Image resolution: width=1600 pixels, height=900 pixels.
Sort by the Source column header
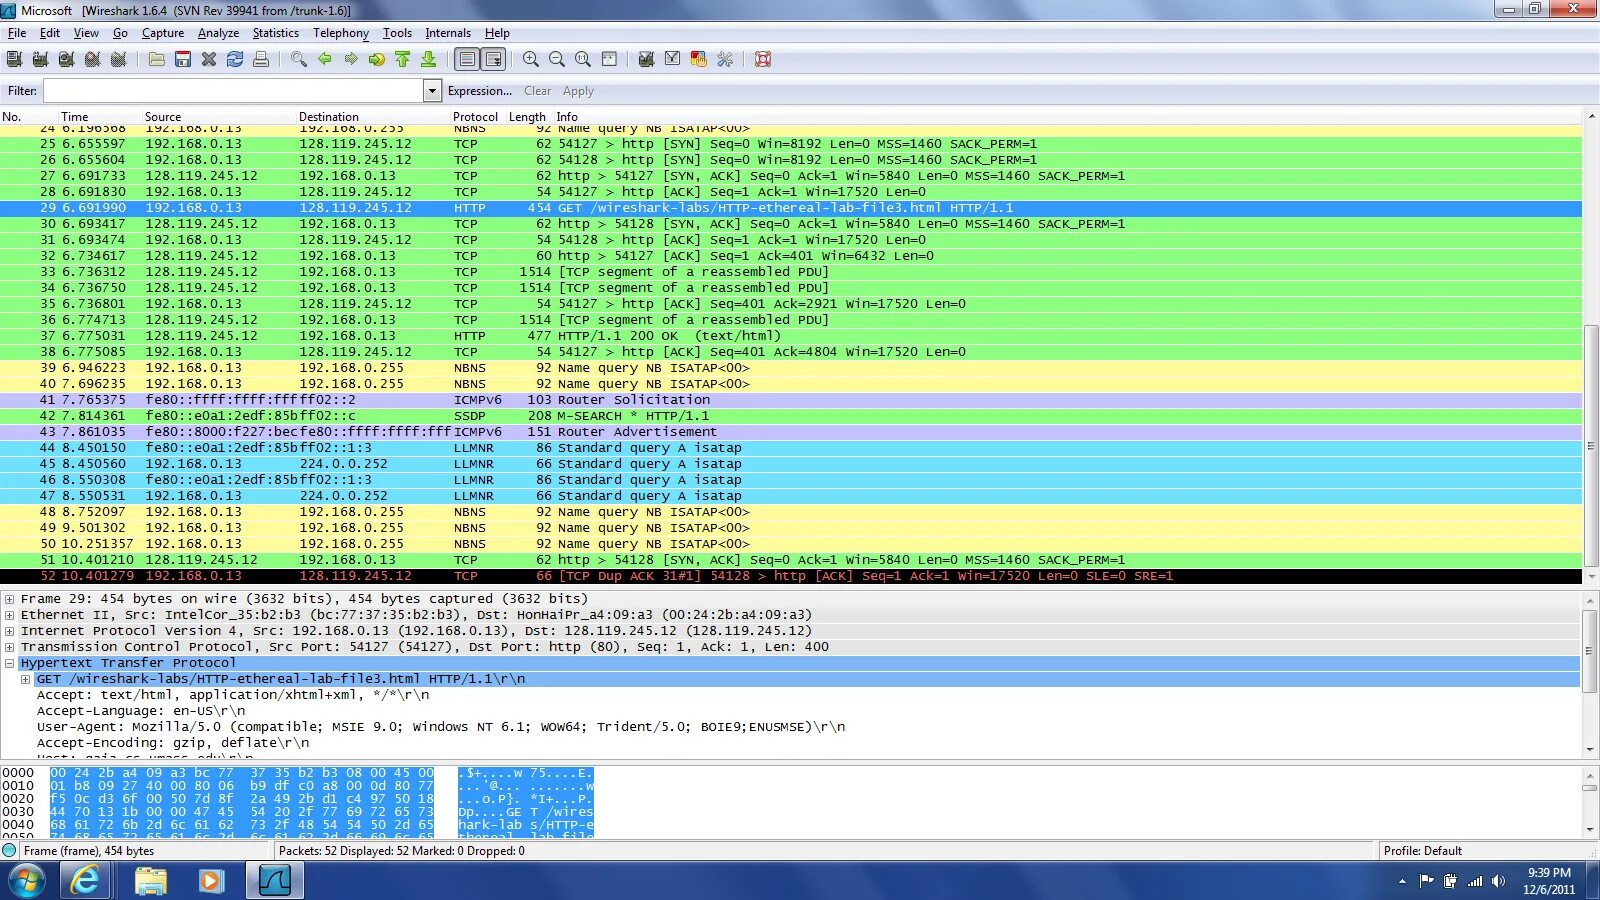pos(163,117)
